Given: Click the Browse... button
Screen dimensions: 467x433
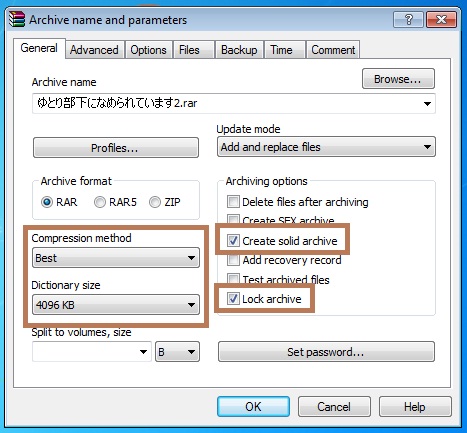Looking at the screenshot, I should tap(398, 79).
